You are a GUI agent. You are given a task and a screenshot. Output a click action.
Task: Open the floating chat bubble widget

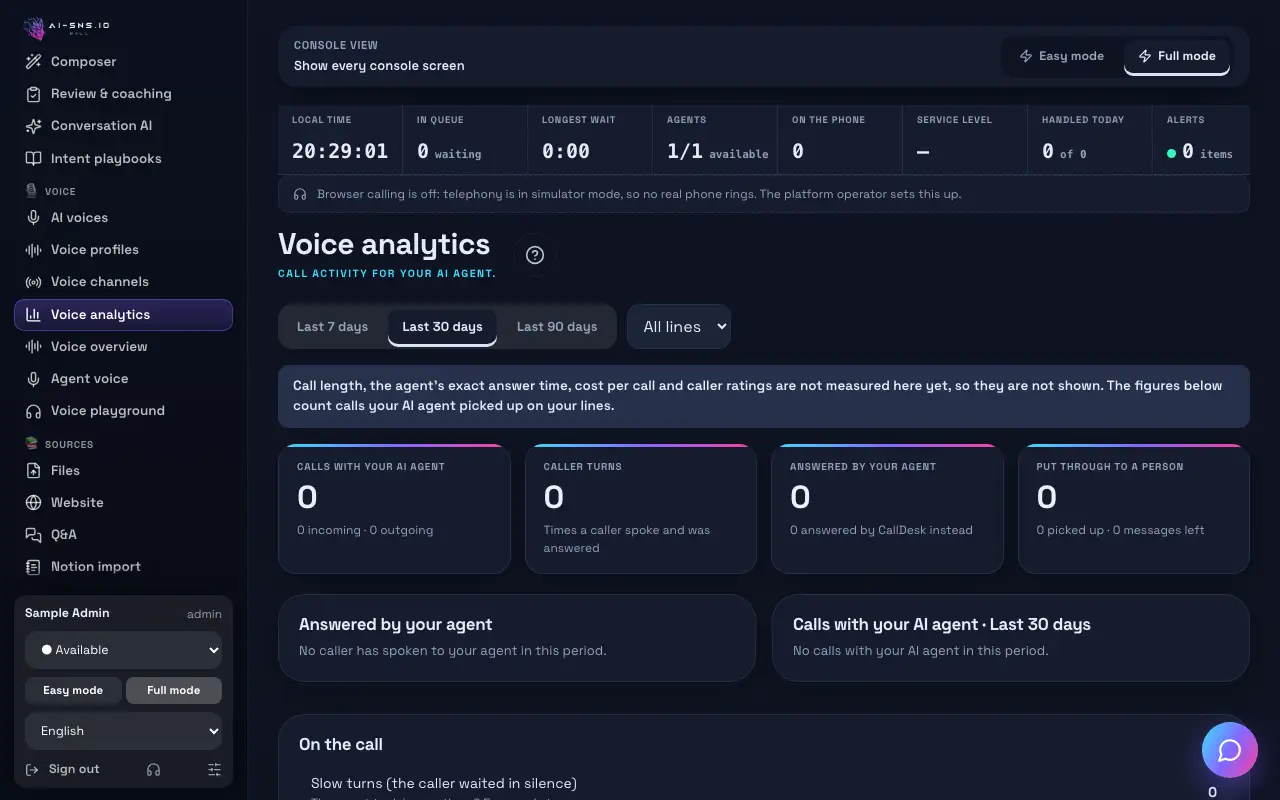tap(1229, 750)
